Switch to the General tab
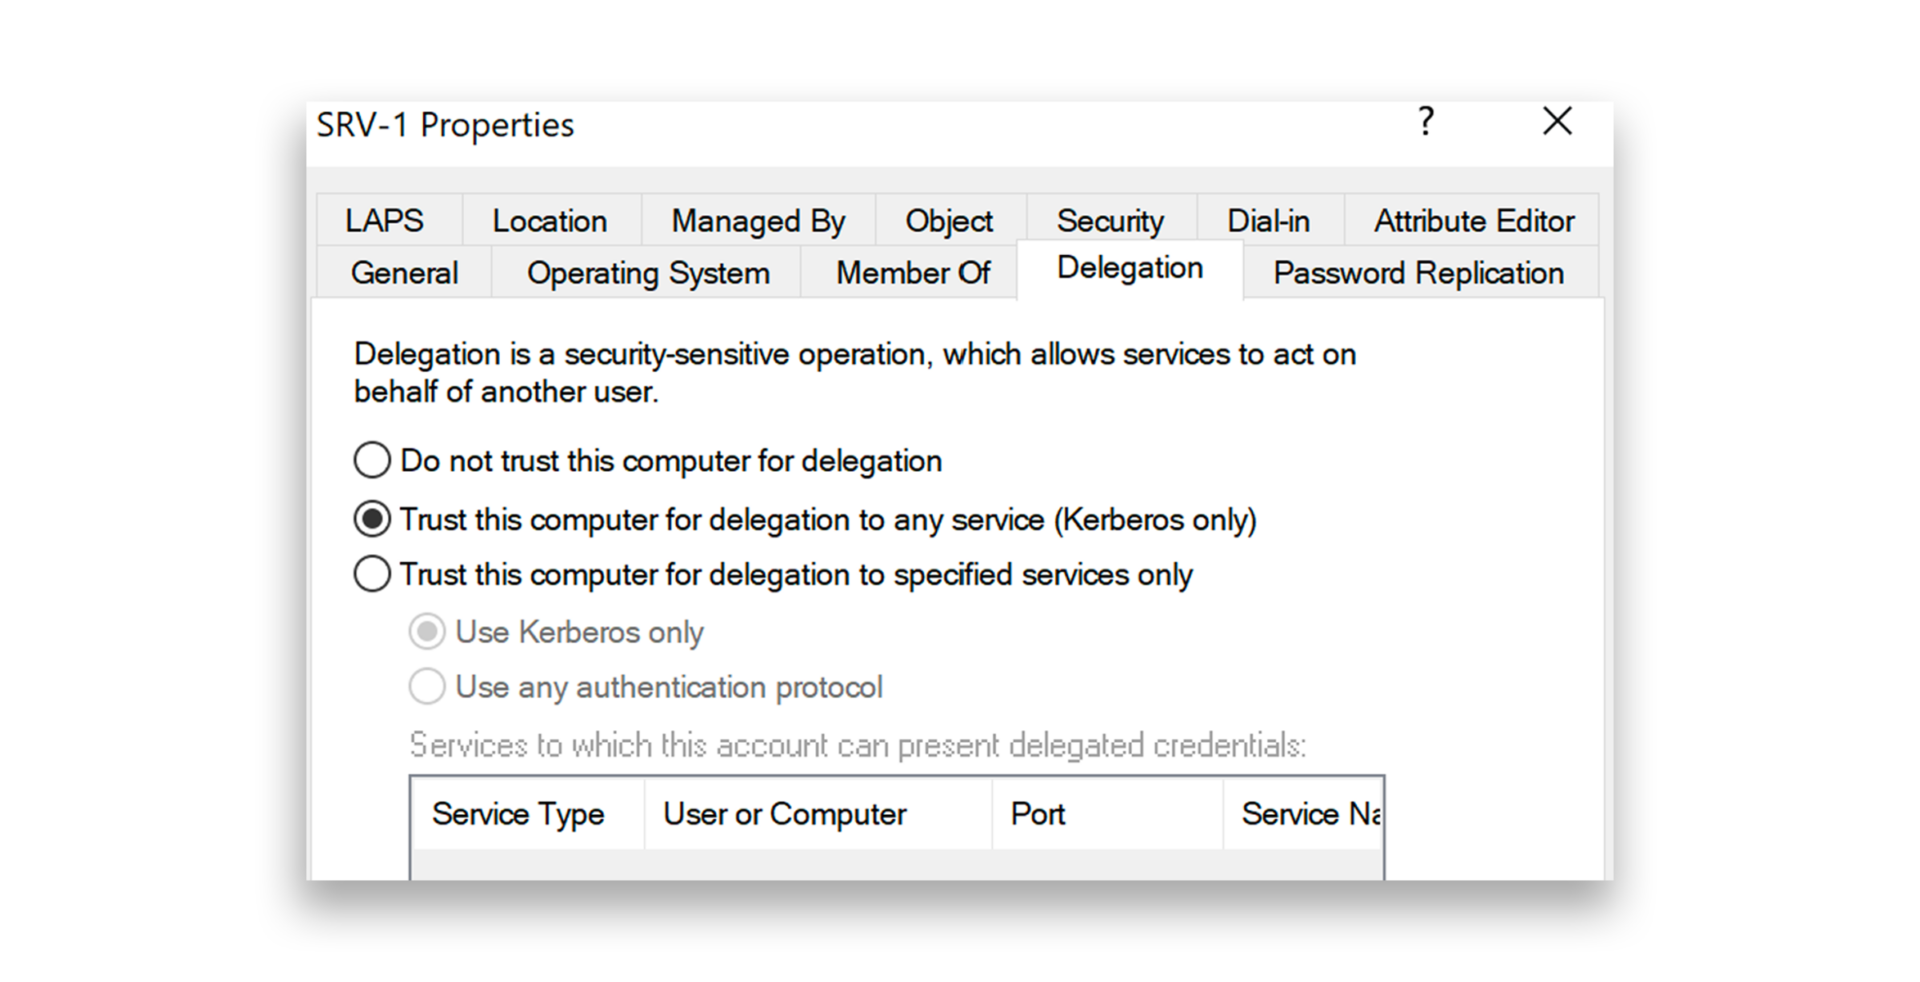1920x982 pixels. click(x=404, y=273)
